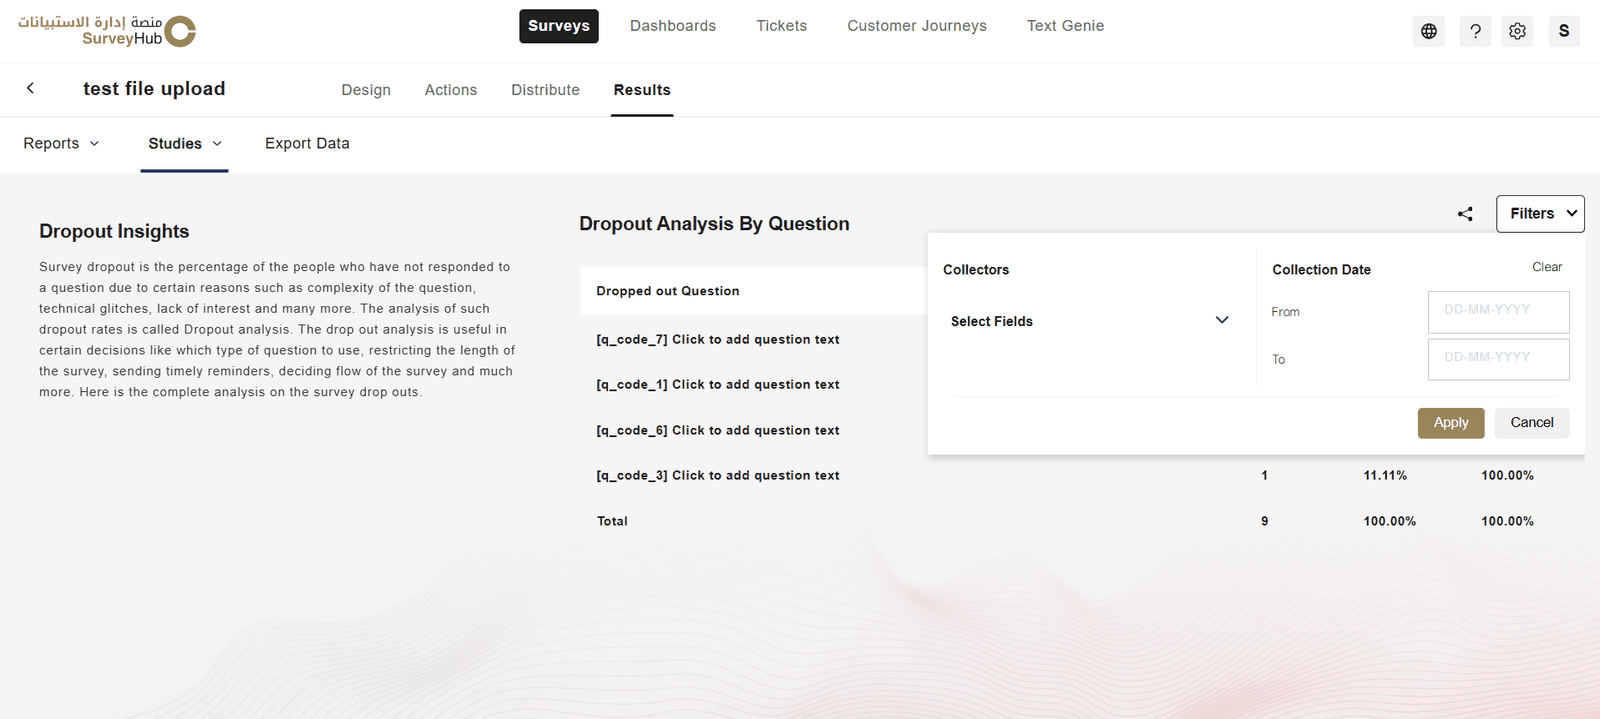Click the Dropout Insights heading

point(114,231)
